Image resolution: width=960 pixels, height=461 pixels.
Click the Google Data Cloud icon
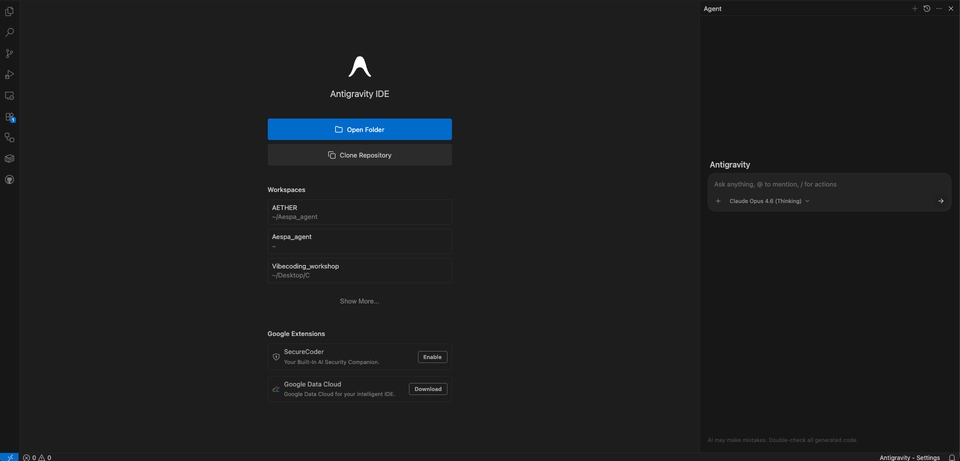pos(276,389)
